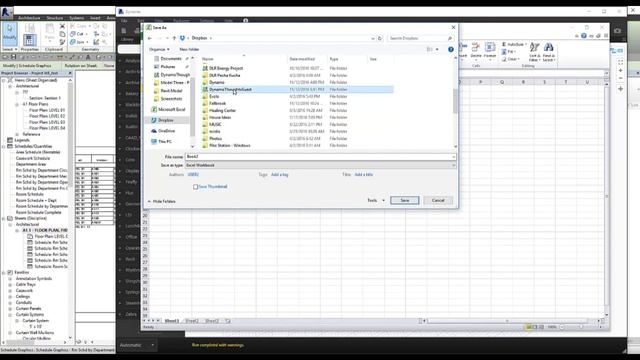Collapse with Hide Folders expander
This screenshot has width=640, height=360.
[162, 201]
